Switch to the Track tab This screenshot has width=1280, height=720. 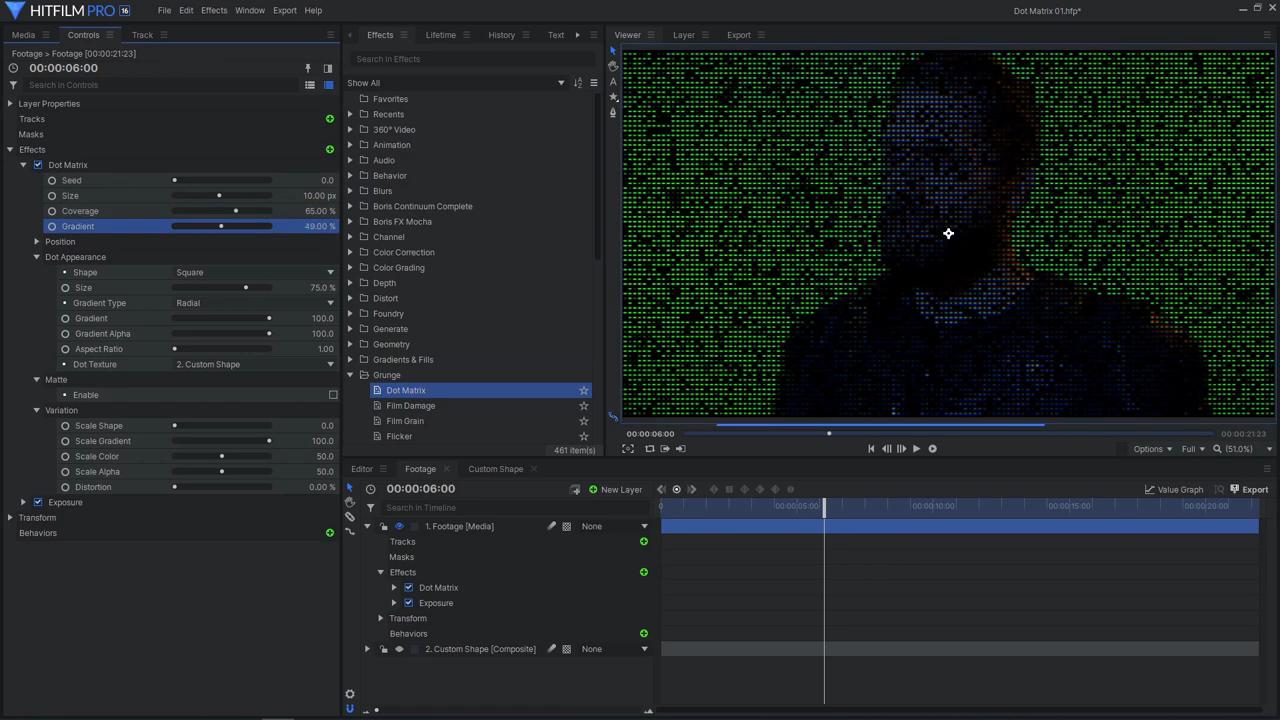[x=142, y=35]
